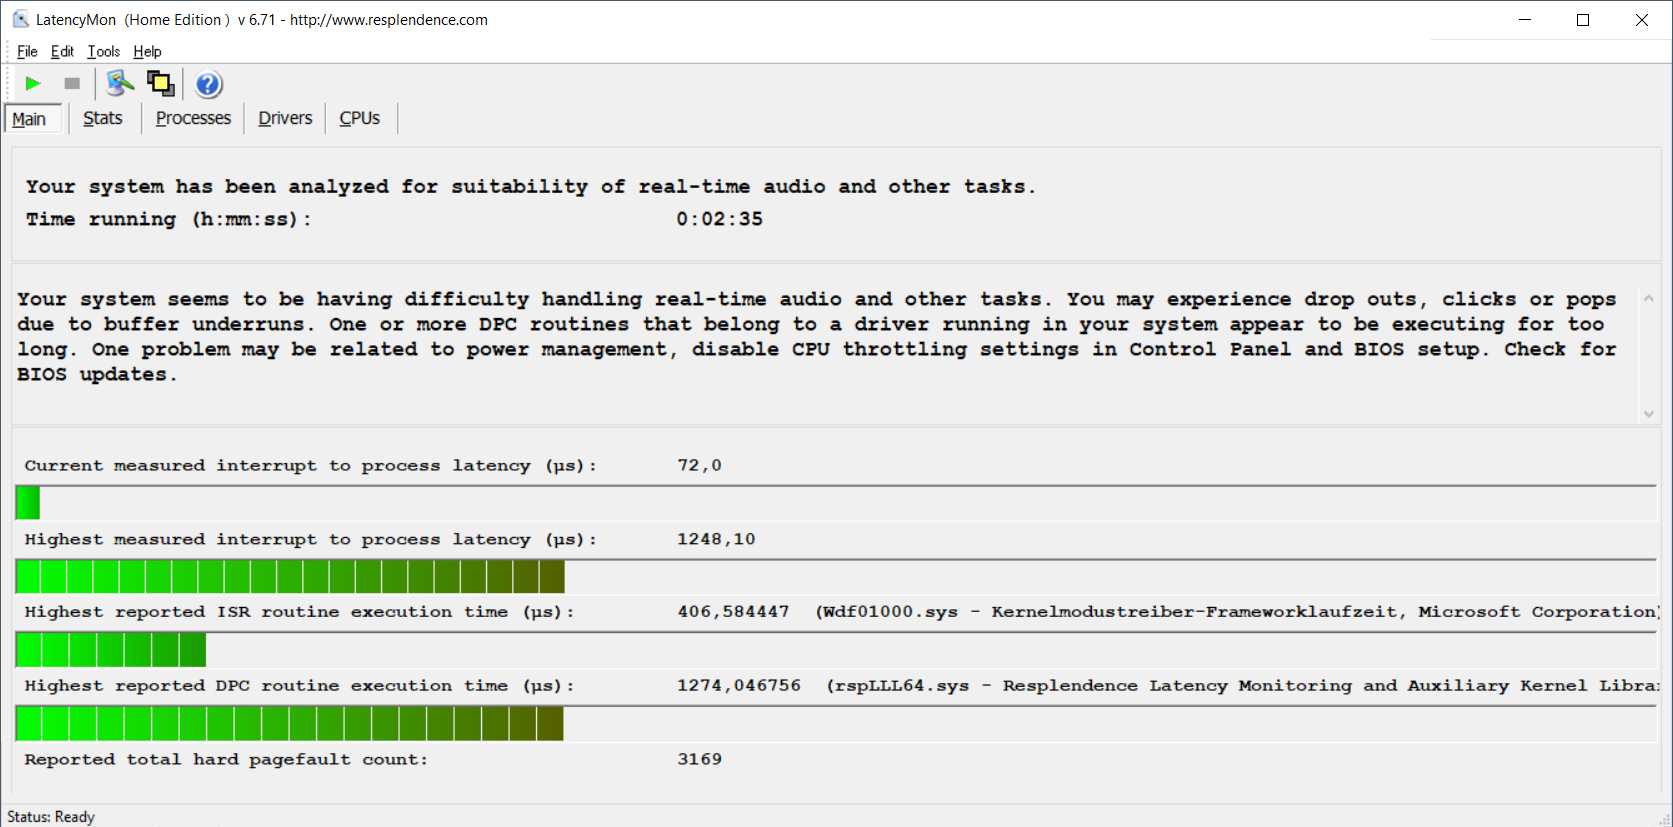
Task: Switch to the Main tab
Action: pos(29,119)
